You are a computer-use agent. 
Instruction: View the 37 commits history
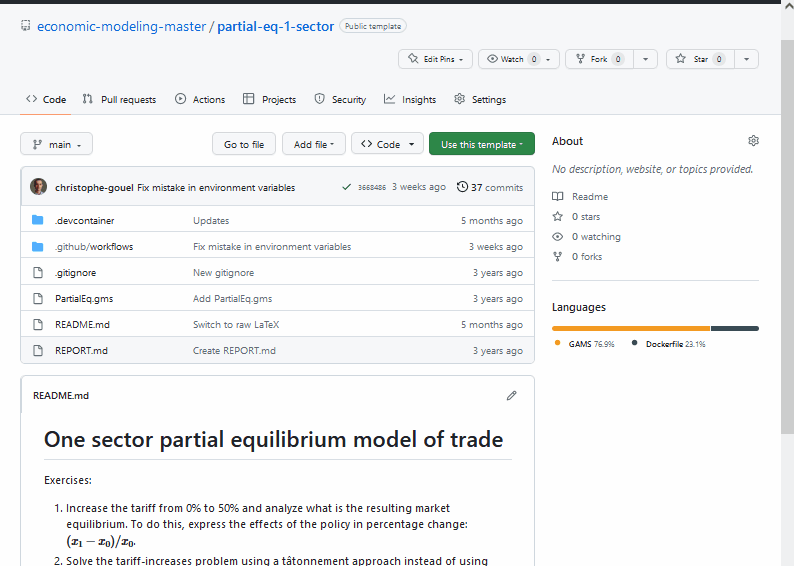(x=496, y=187)
